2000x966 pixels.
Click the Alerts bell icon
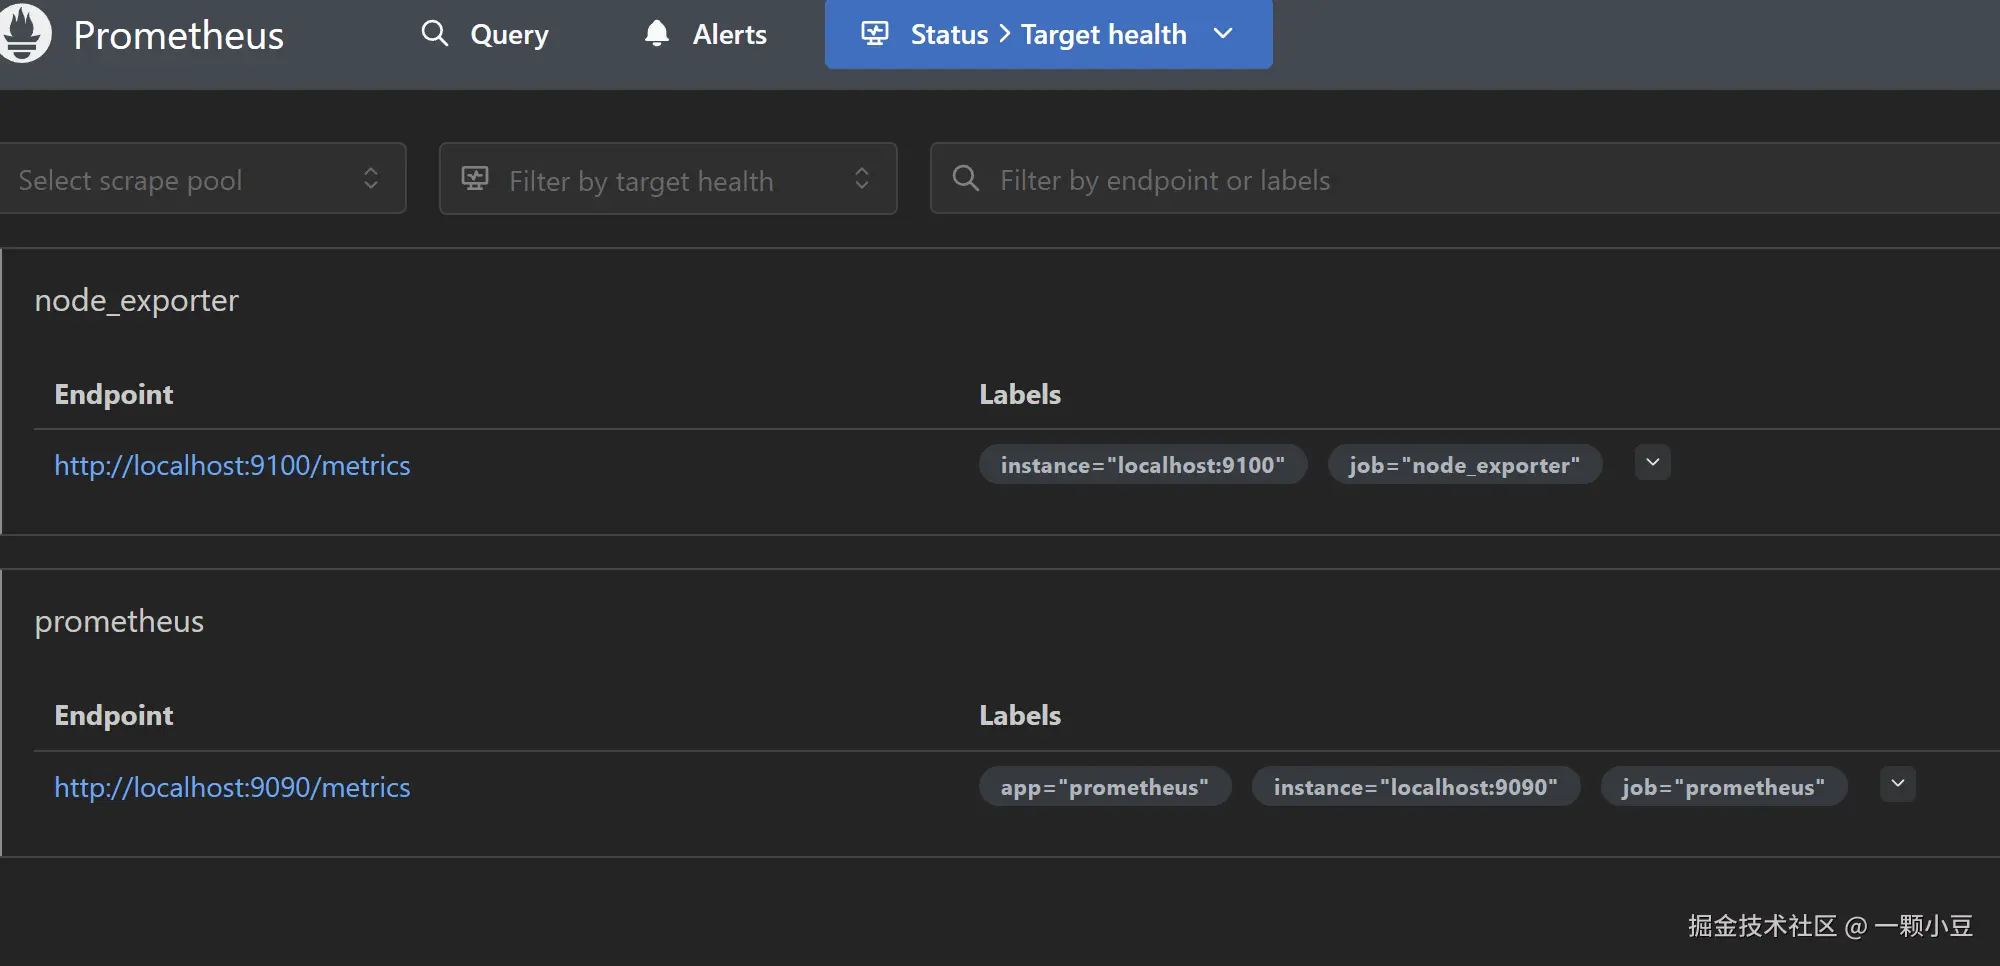click(x=656, y=34)
